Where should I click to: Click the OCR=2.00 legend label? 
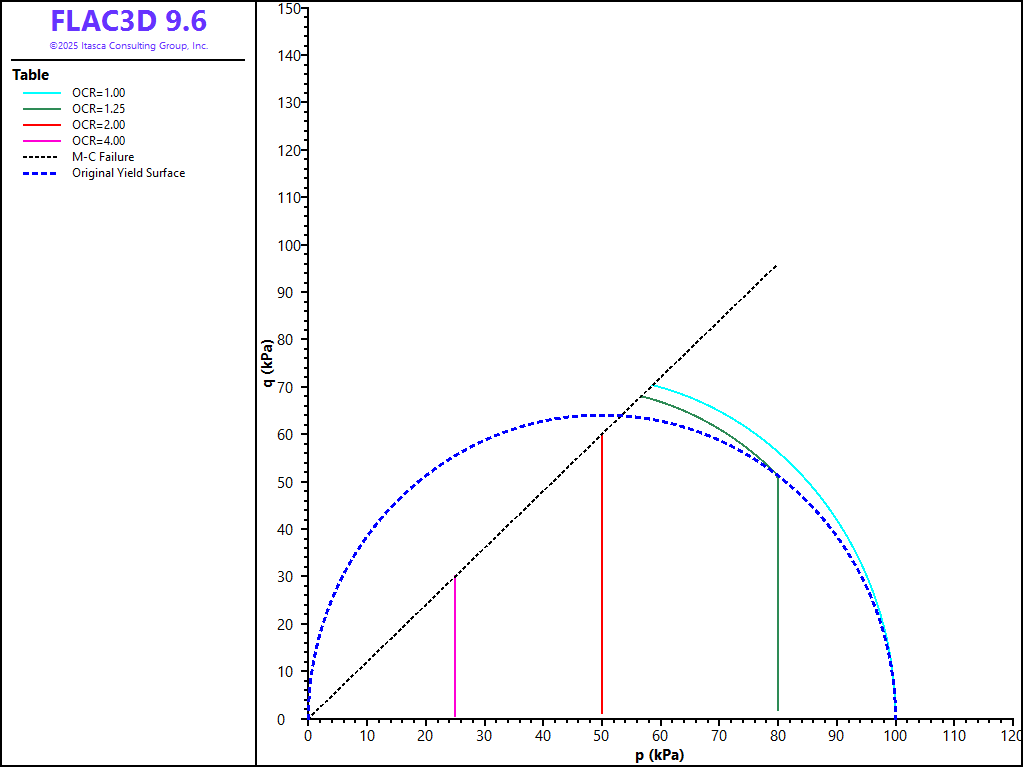pyautogui.click(x=98, y=125)
